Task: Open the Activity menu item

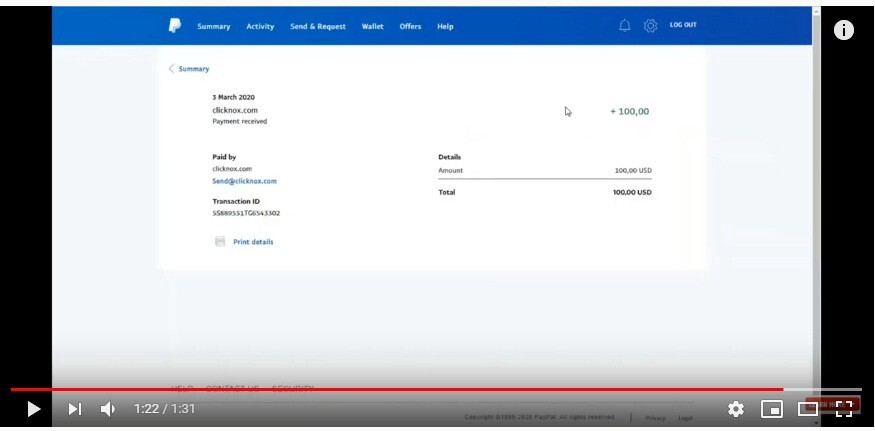Action: pyautogui.click(x=260, y=26)
